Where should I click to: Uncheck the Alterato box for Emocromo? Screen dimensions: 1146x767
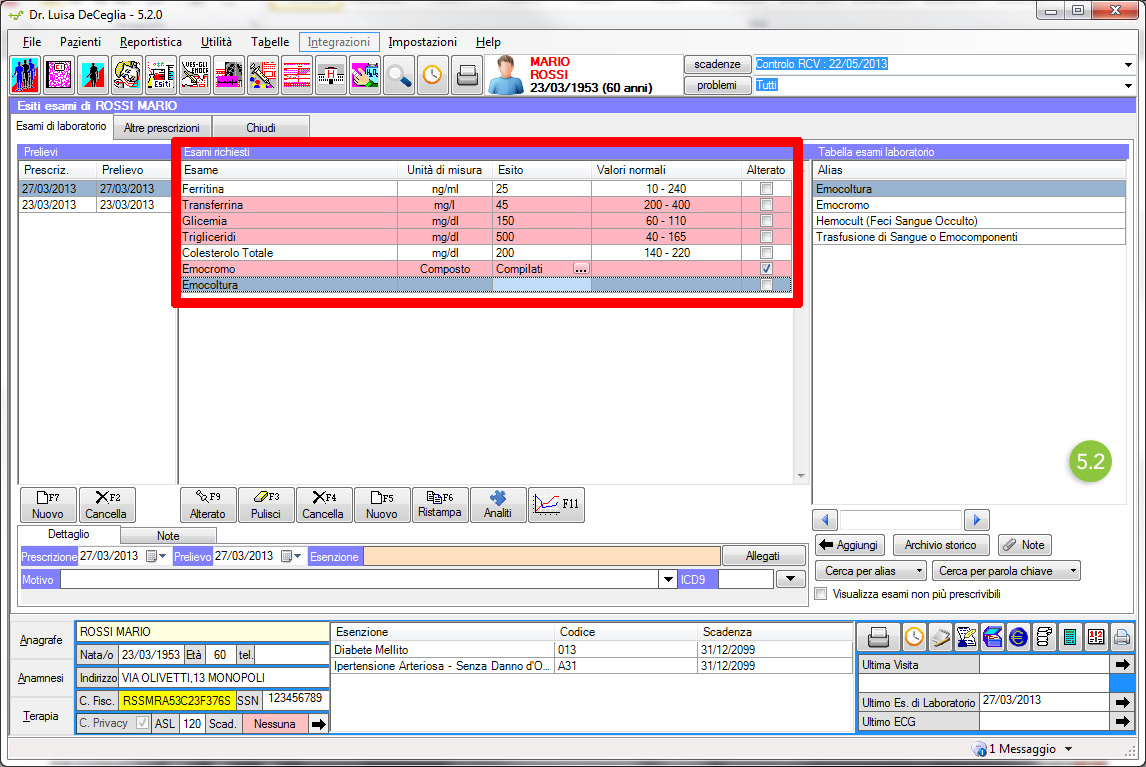coord(766,269)
